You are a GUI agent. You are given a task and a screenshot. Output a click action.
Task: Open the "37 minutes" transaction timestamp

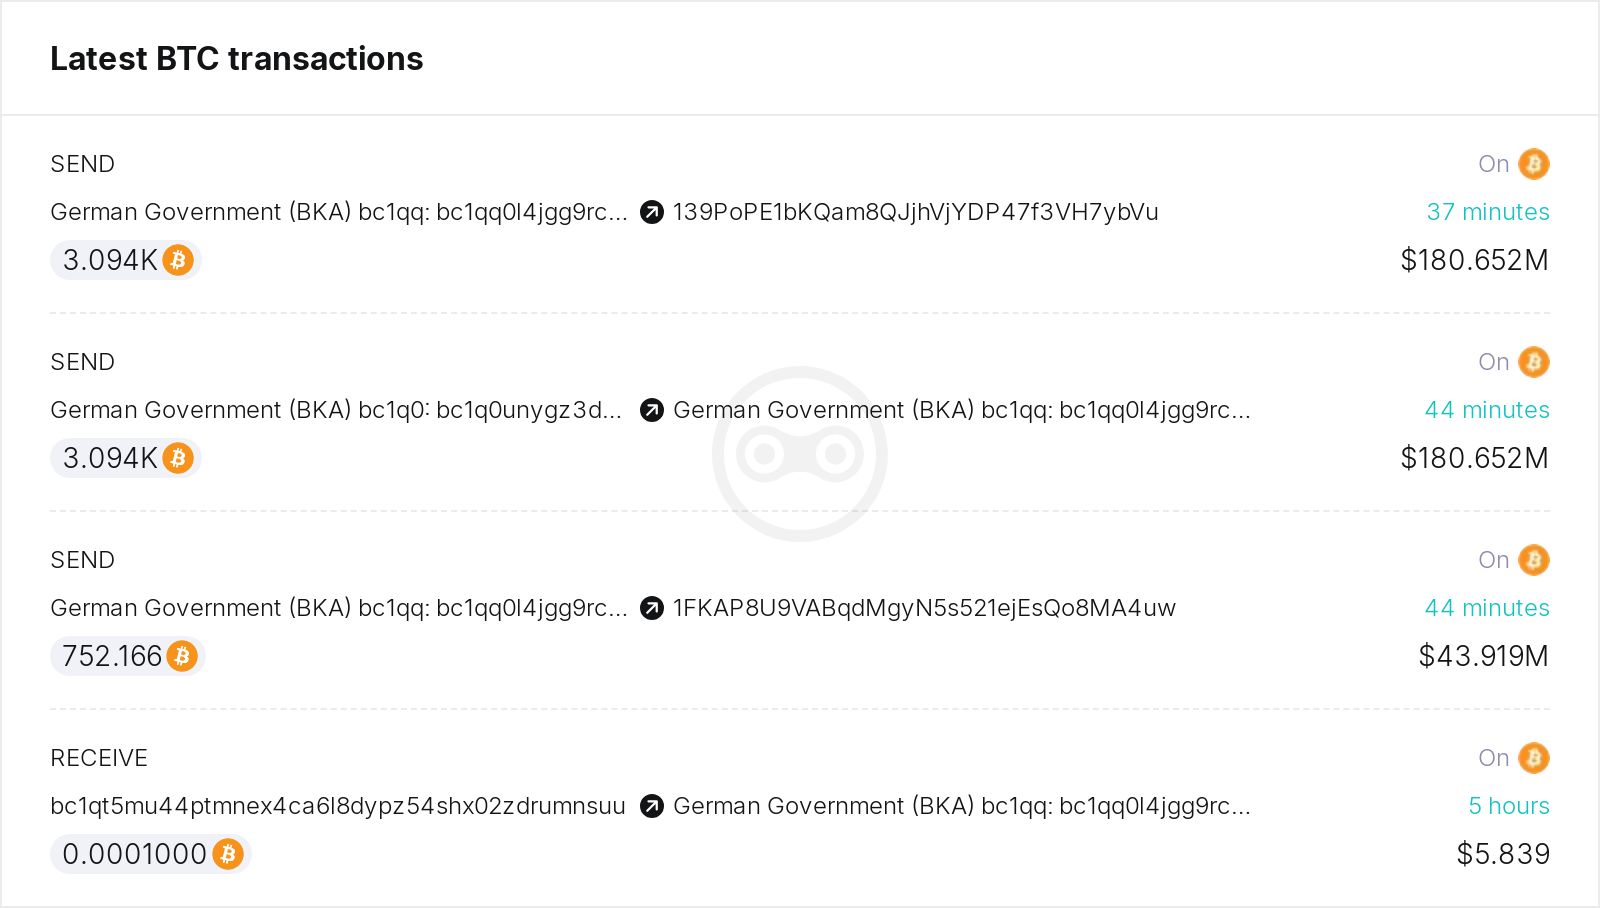[1488, 212]
